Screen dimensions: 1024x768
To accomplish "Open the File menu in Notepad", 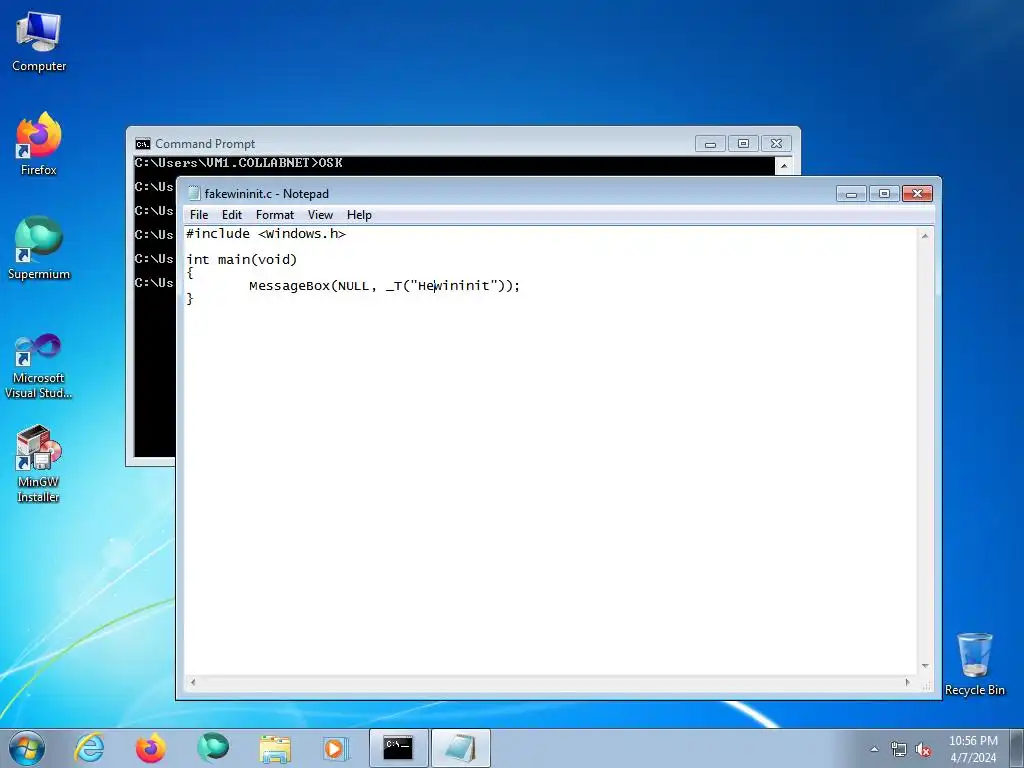I will click(199, 215).
